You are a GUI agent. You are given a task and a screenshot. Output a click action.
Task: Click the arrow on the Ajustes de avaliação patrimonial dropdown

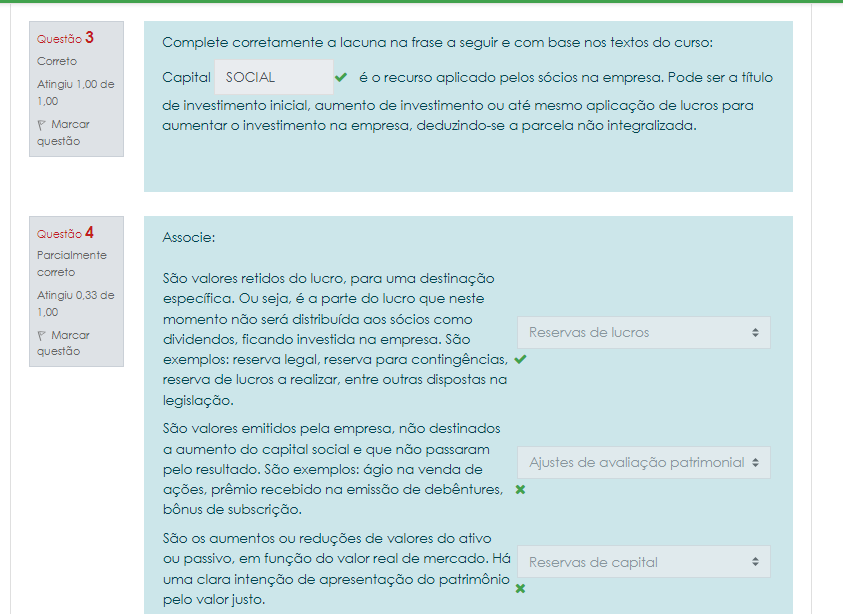click(755, 462)
